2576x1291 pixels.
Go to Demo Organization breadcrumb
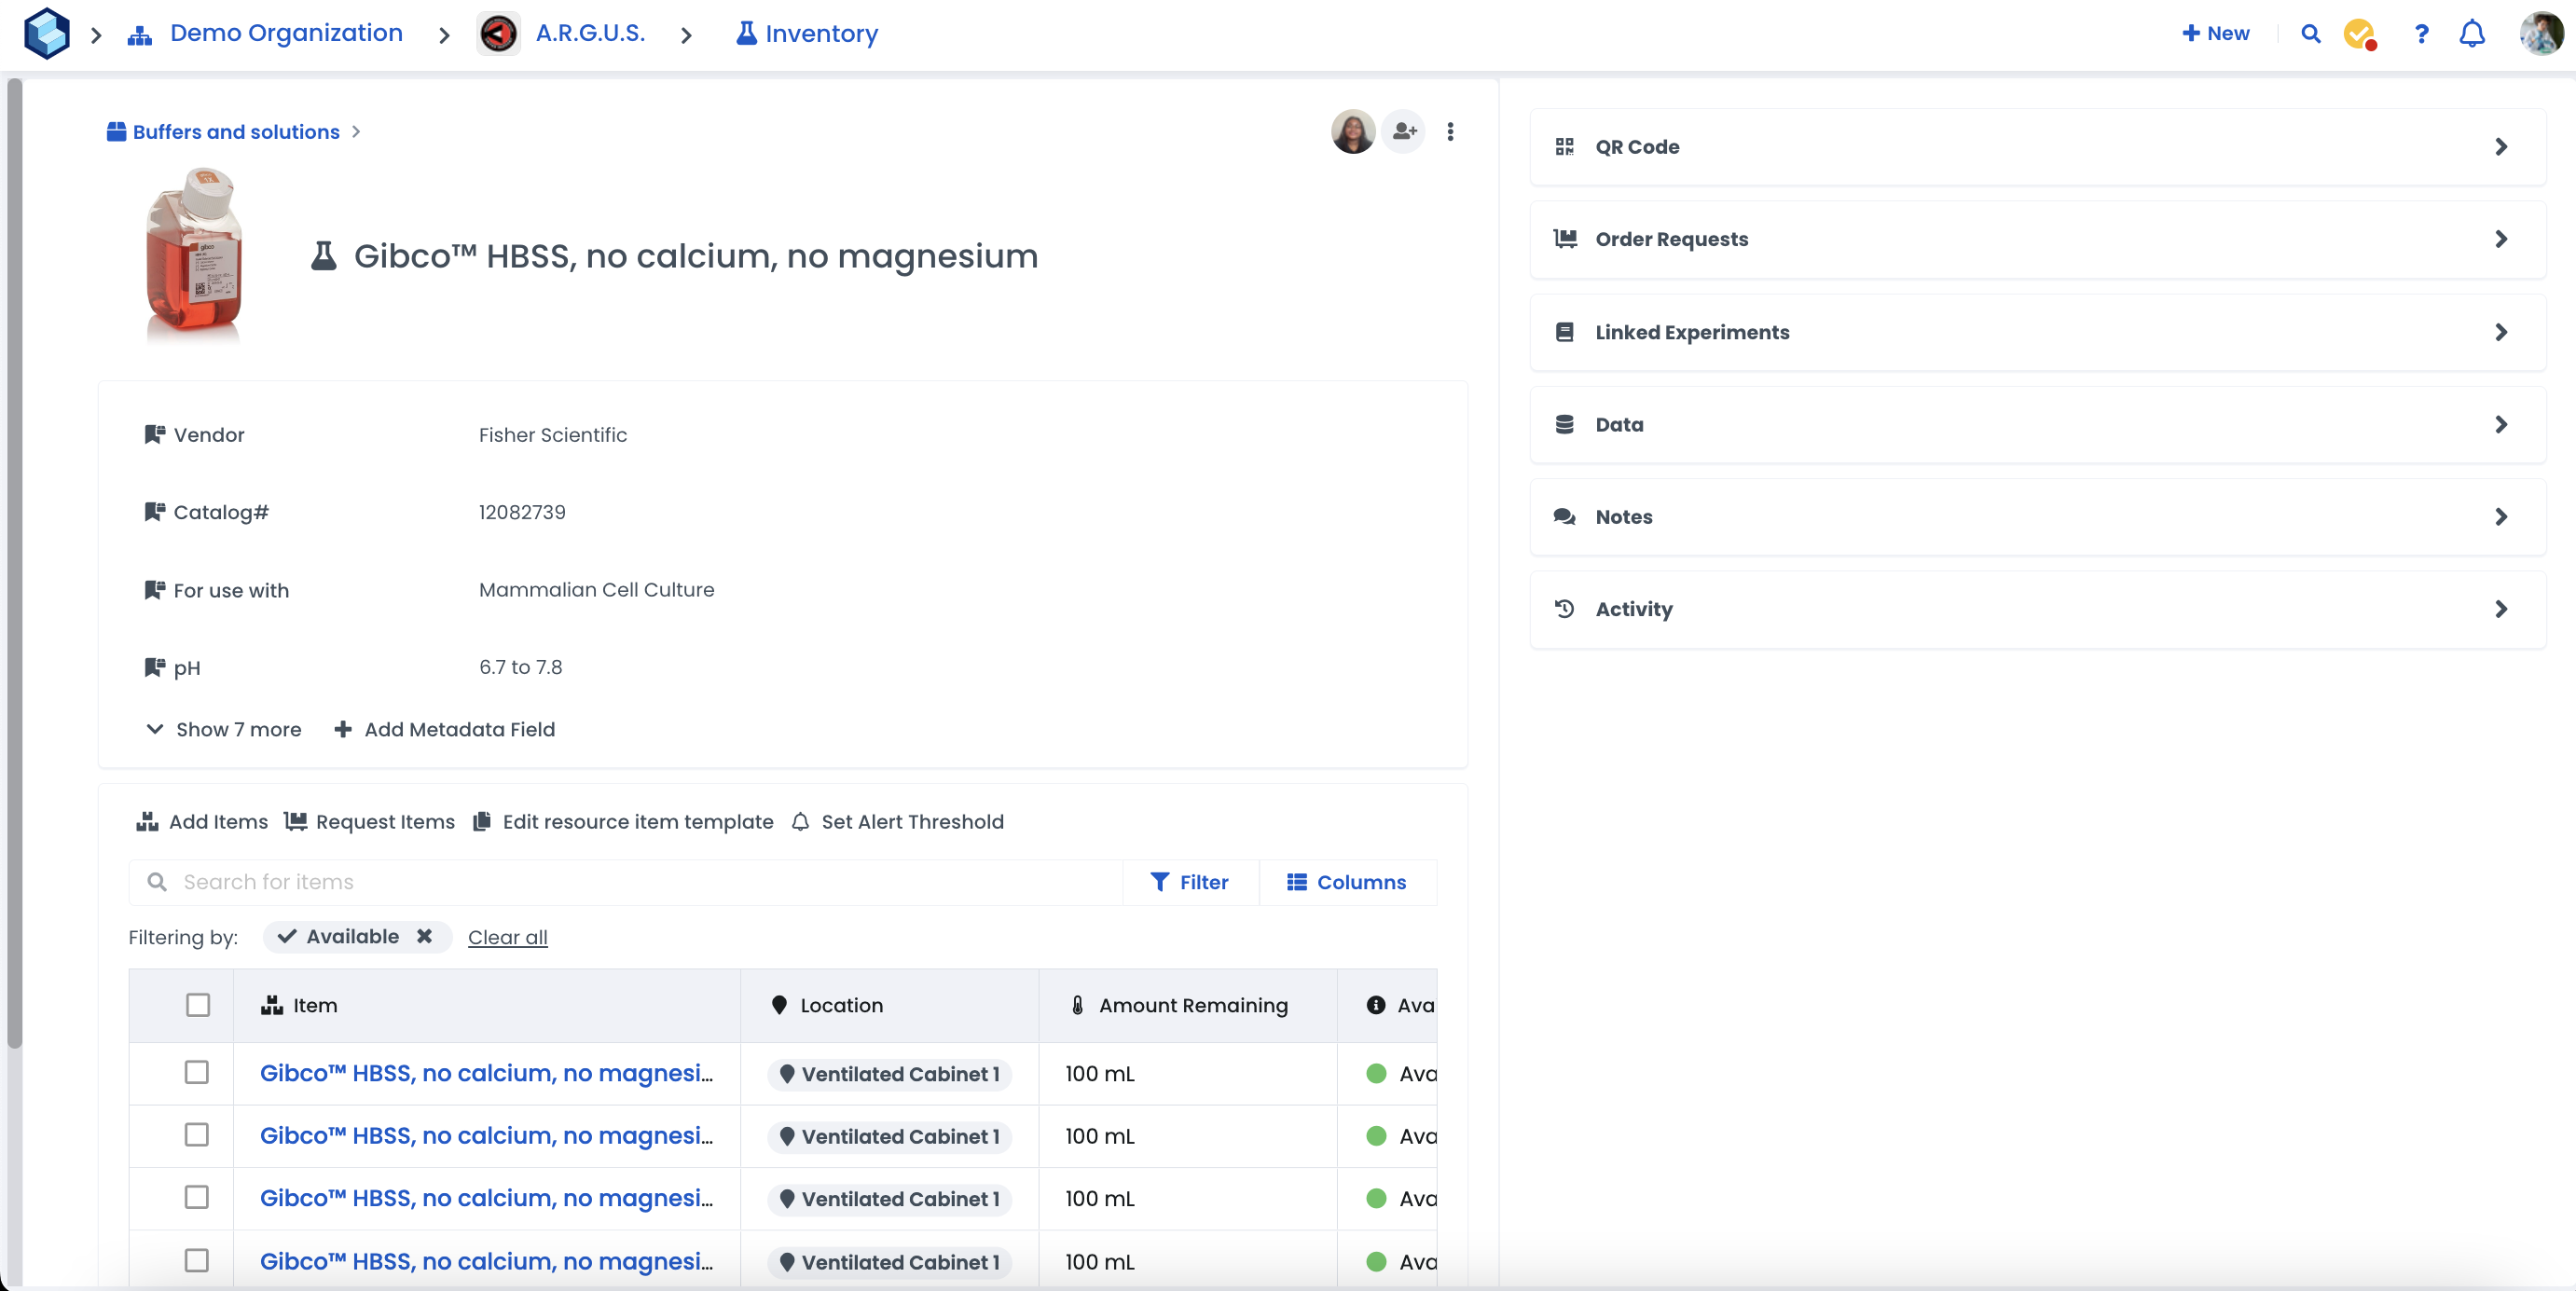point(285,34)
